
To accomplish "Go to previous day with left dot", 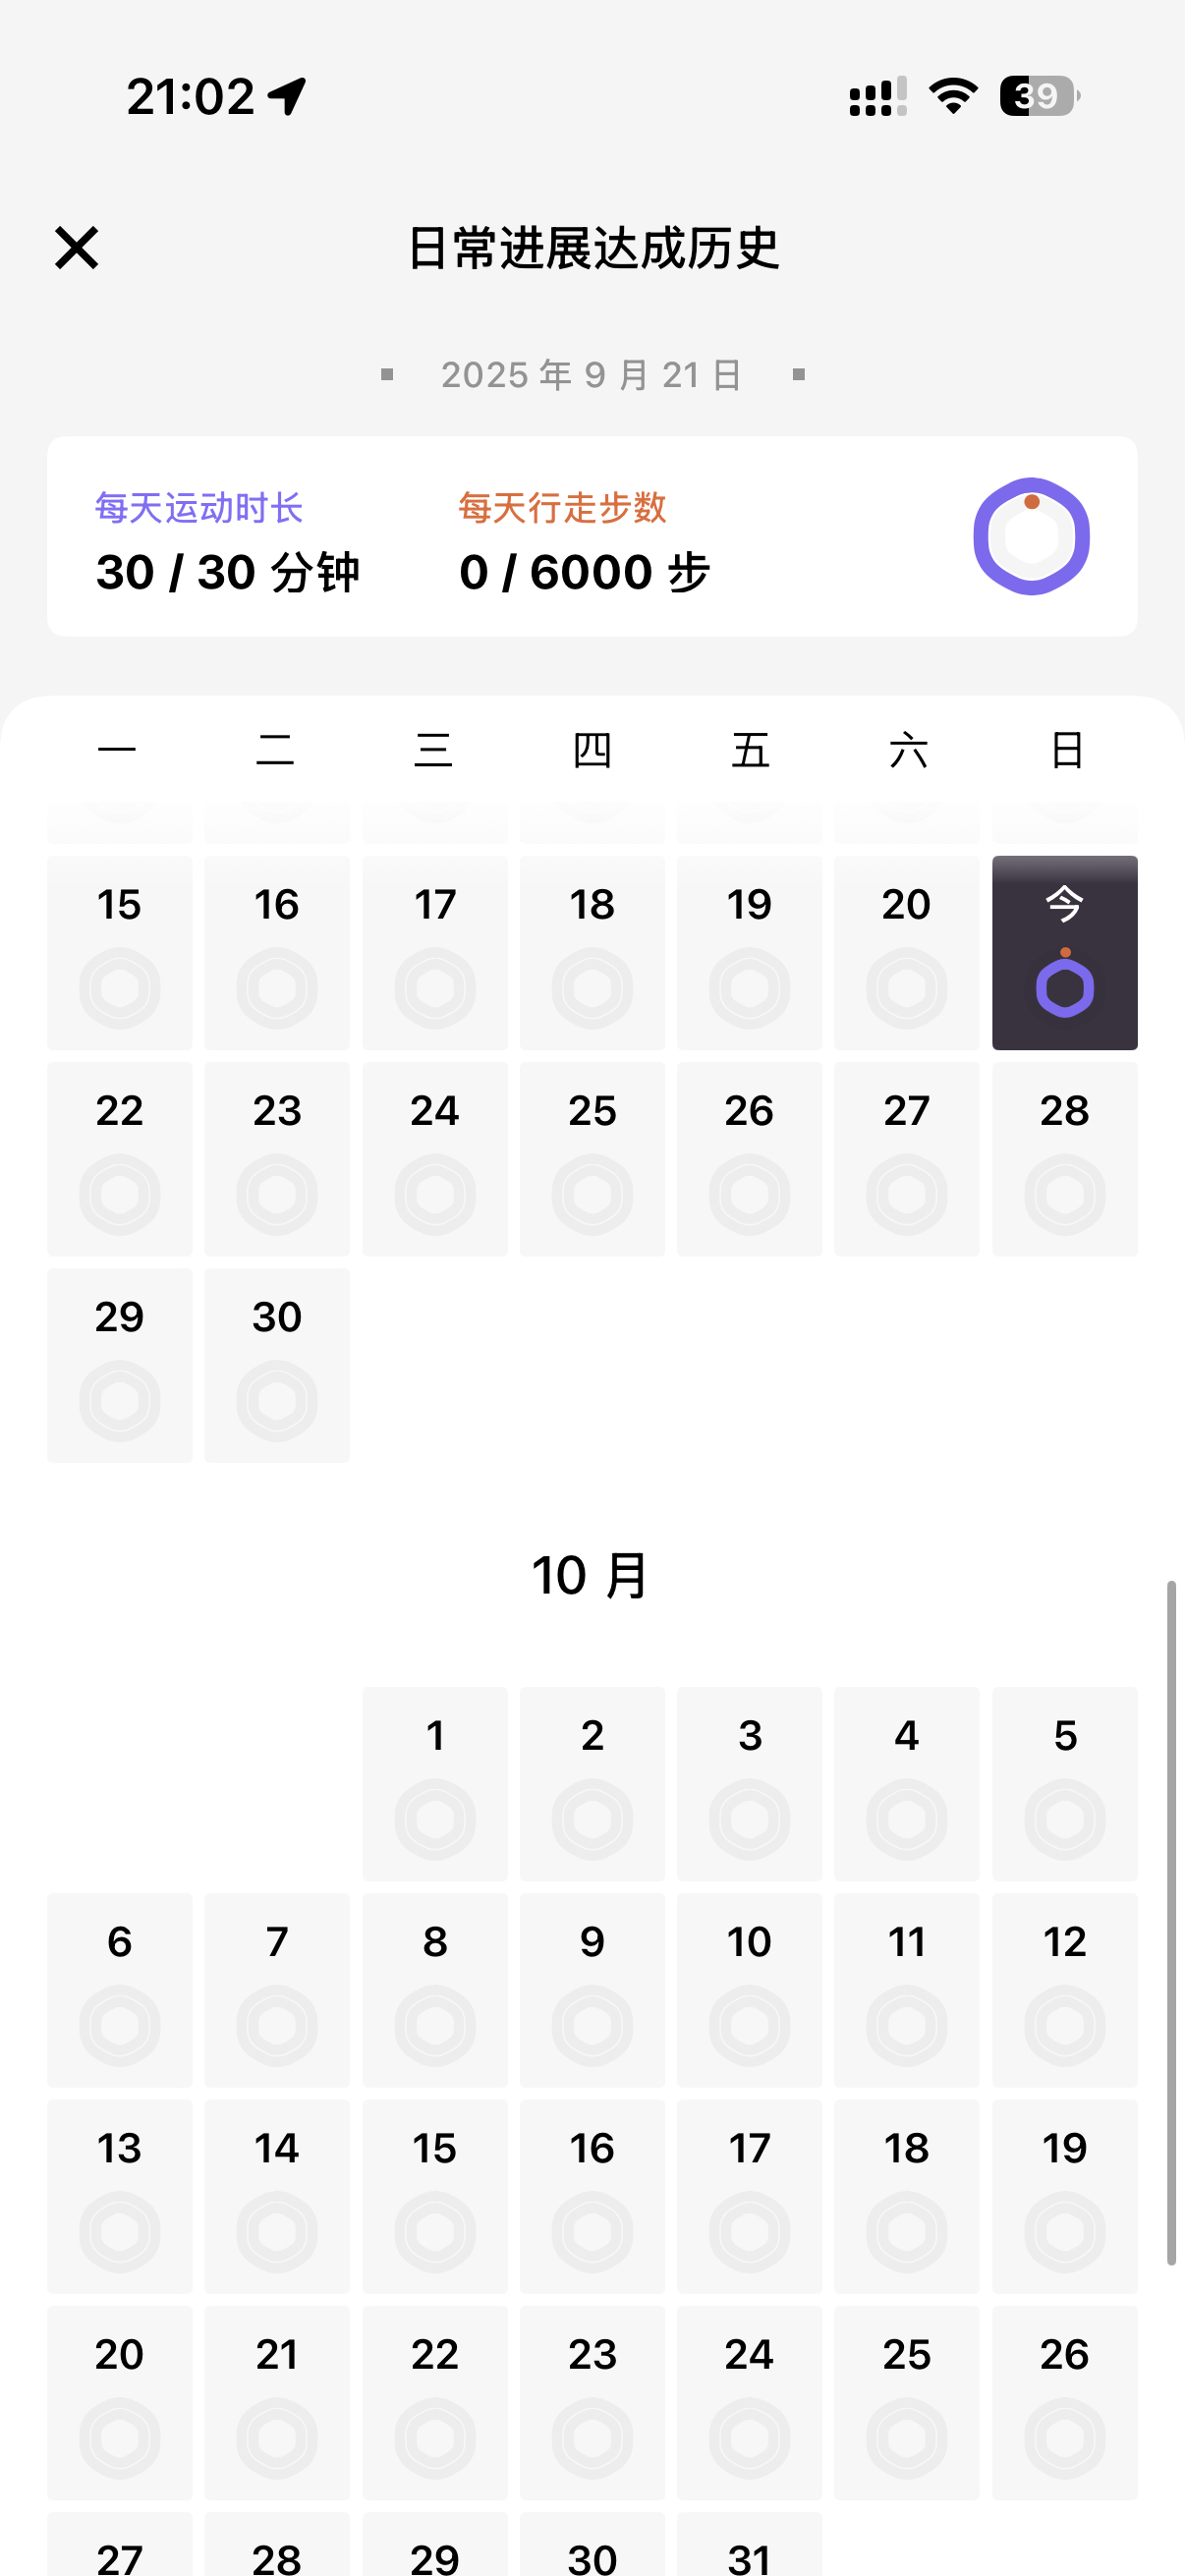I will pos(387,375).
